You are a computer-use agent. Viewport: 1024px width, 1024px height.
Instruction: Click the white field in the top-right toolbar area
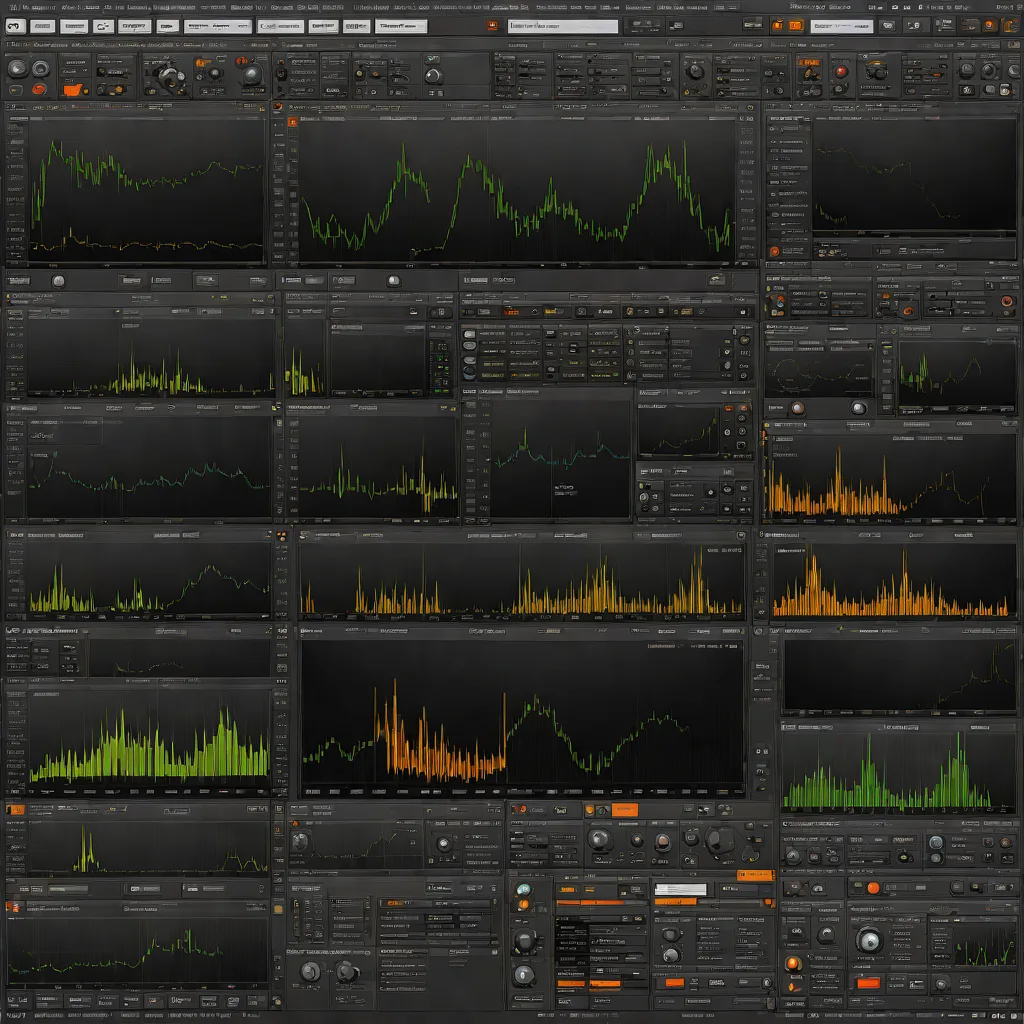[x=841, y=26]
